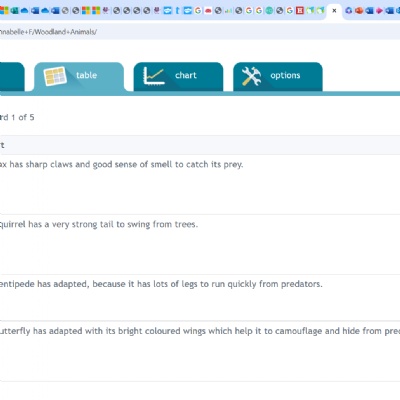Open the bar chart favicon tab

(x=228, y=11)
